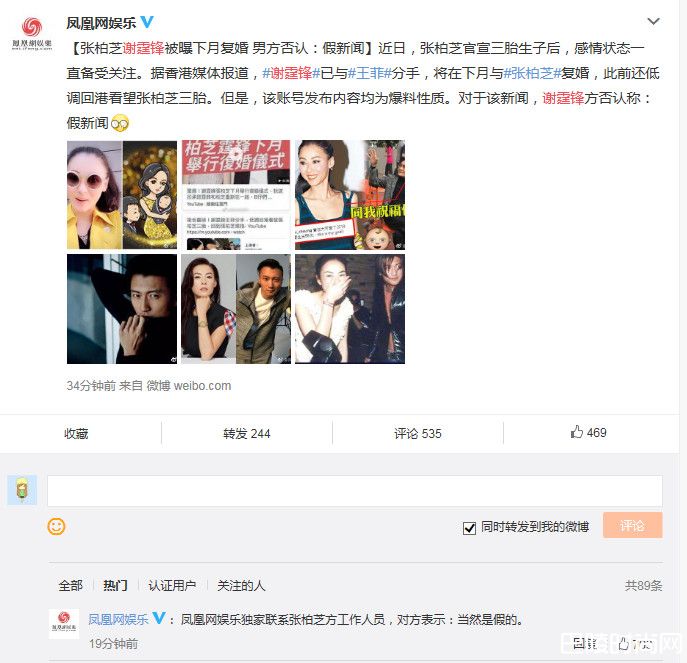Toggle 同时转发到我的微博 checkbox
Image resolution: width=687 pixels, height=663 pixels.
[x=469, y=528]
